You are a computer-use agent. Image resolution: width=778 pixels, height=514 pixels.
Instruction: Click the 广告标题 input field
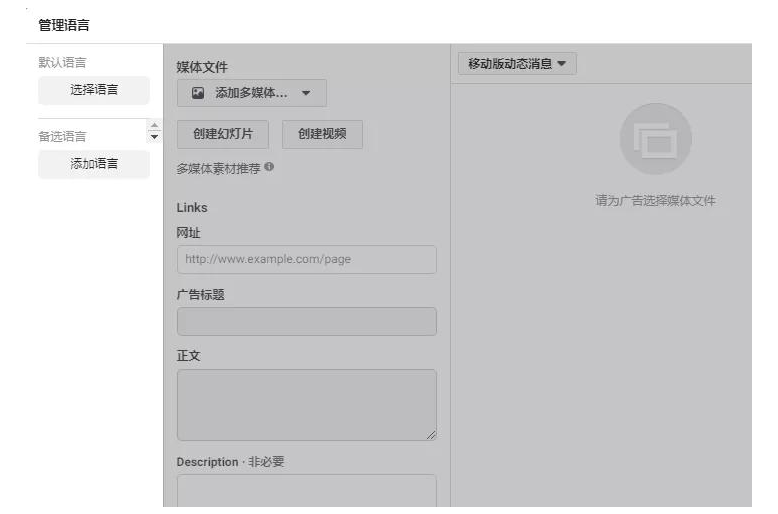click(x=307, y=321)
